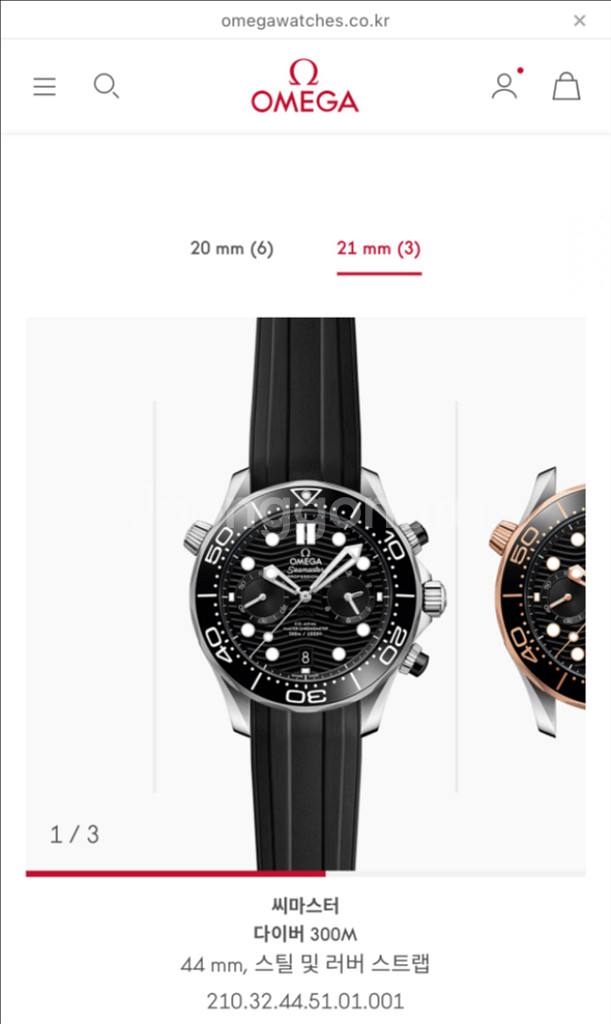Click the 1 / 3 slide counter

[74, 835]
